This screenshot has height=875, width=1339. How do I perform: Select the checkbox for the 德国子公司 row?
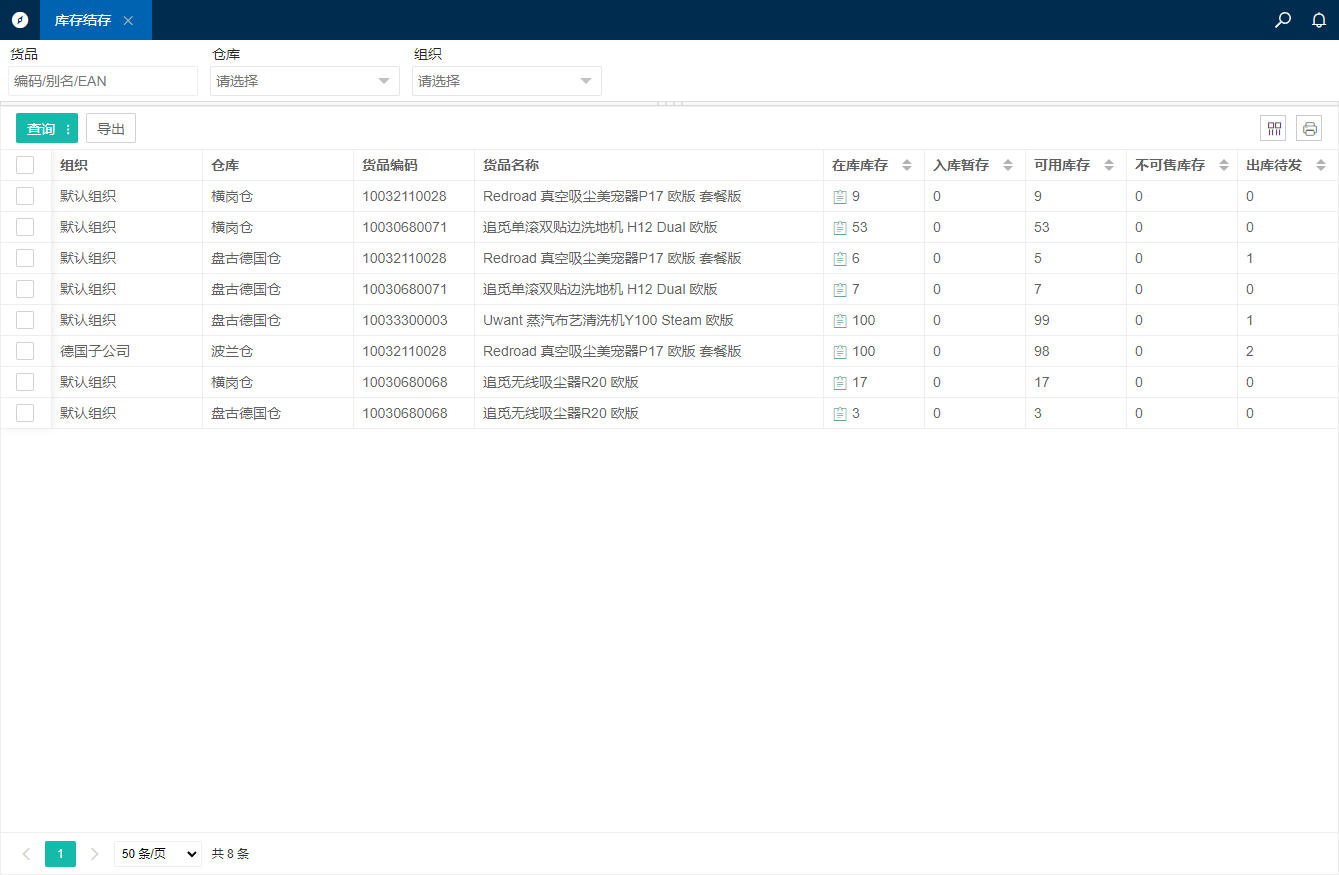[x=25, y=352]
